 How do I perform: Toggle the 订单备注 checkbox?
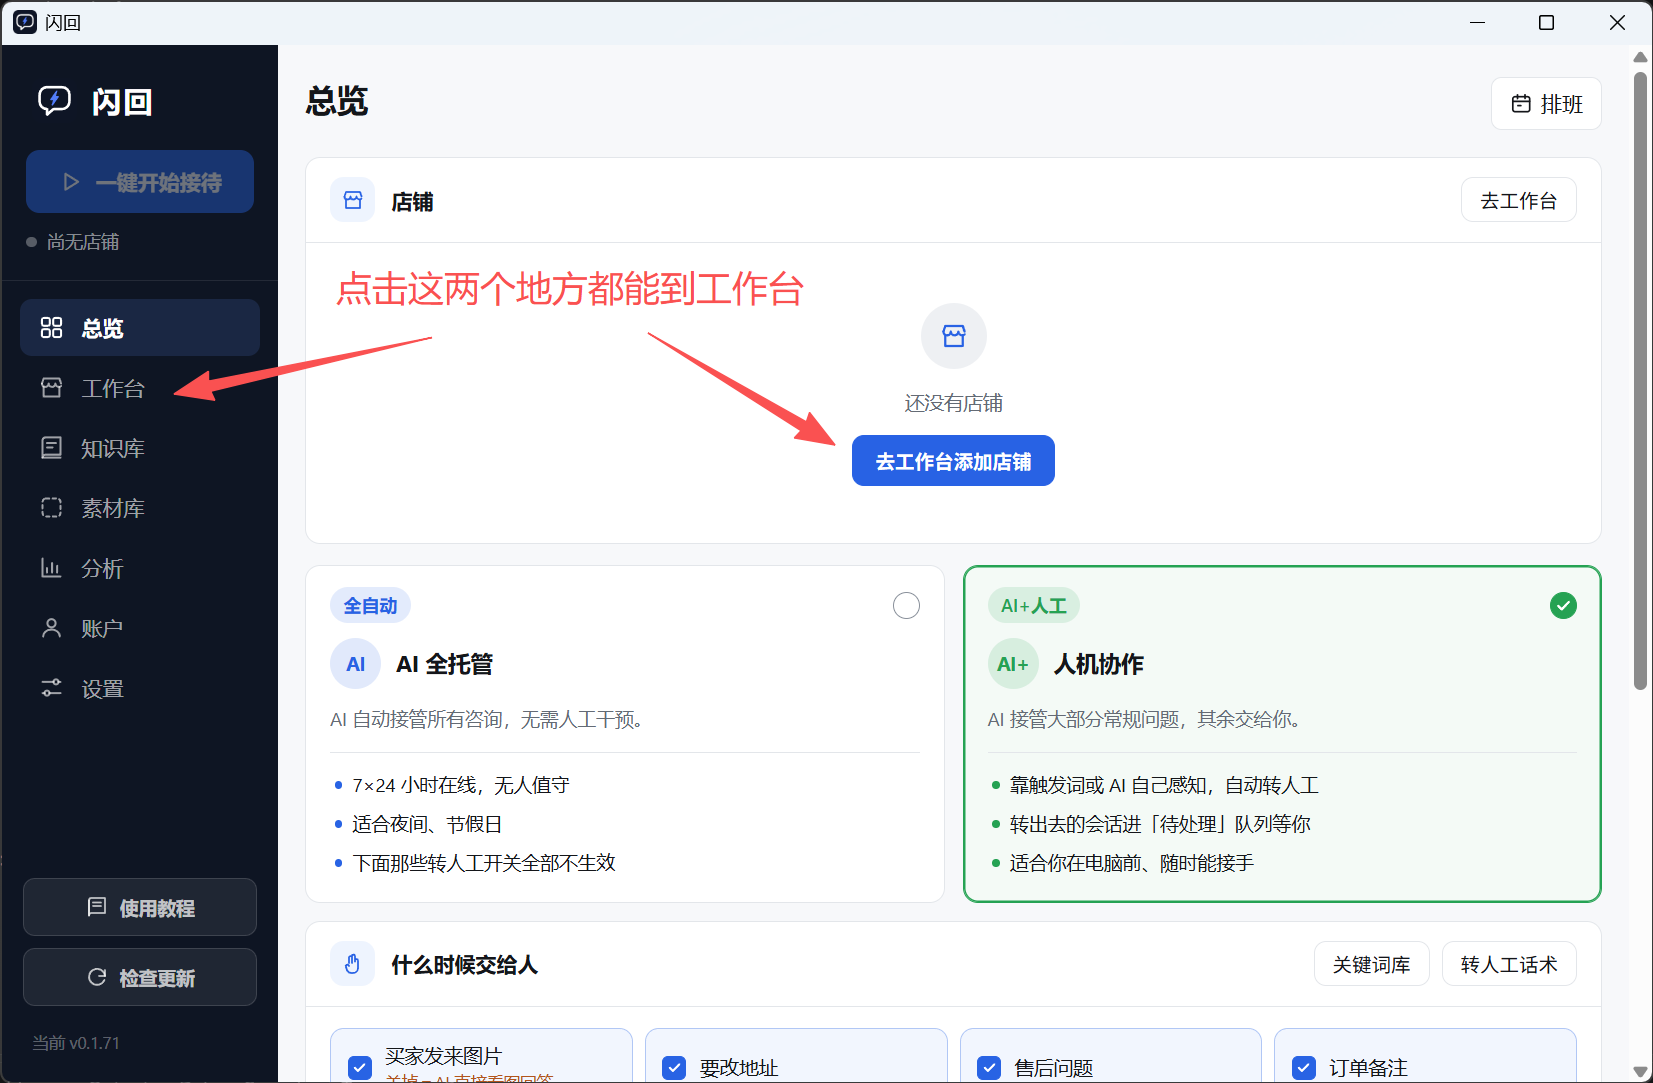pos(1304,1067)
